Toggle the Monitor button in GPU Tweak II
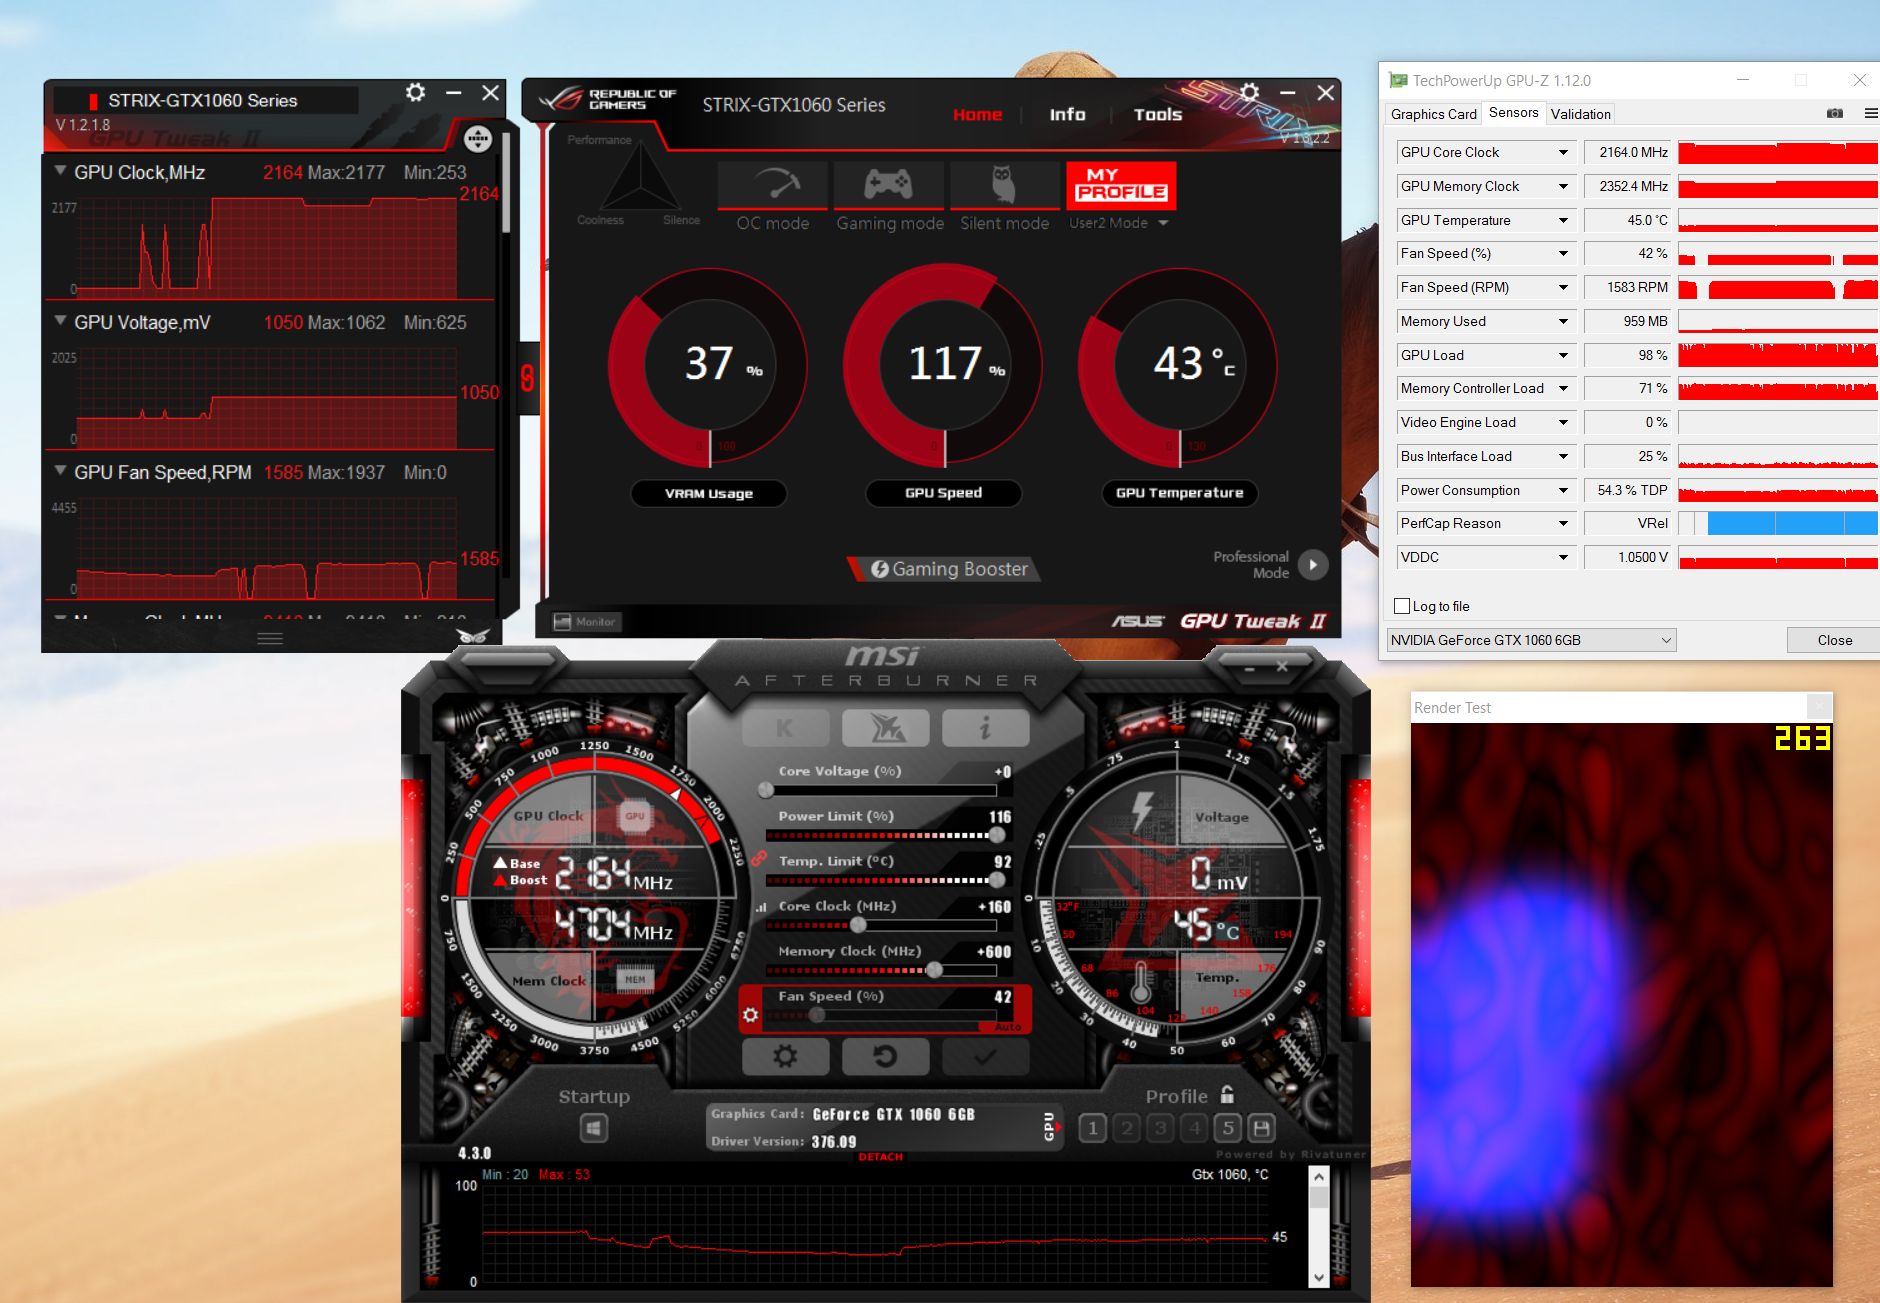The width and height of the screenshot is (1880, 1303). (586, 622)
